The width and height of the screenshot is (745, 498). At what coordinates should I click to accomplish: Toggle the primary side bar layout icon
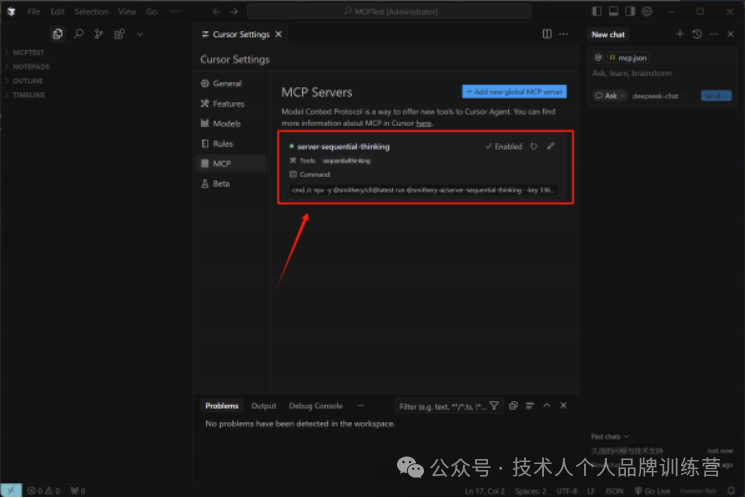click(597, 11)
